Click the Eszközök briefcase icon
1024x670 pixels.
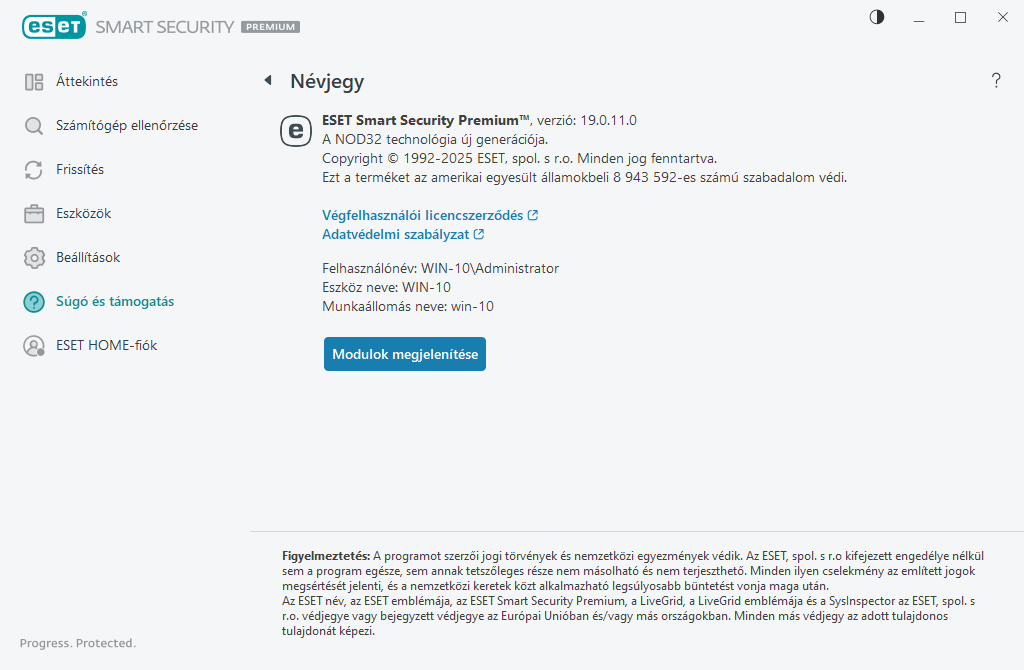[34, 214]
